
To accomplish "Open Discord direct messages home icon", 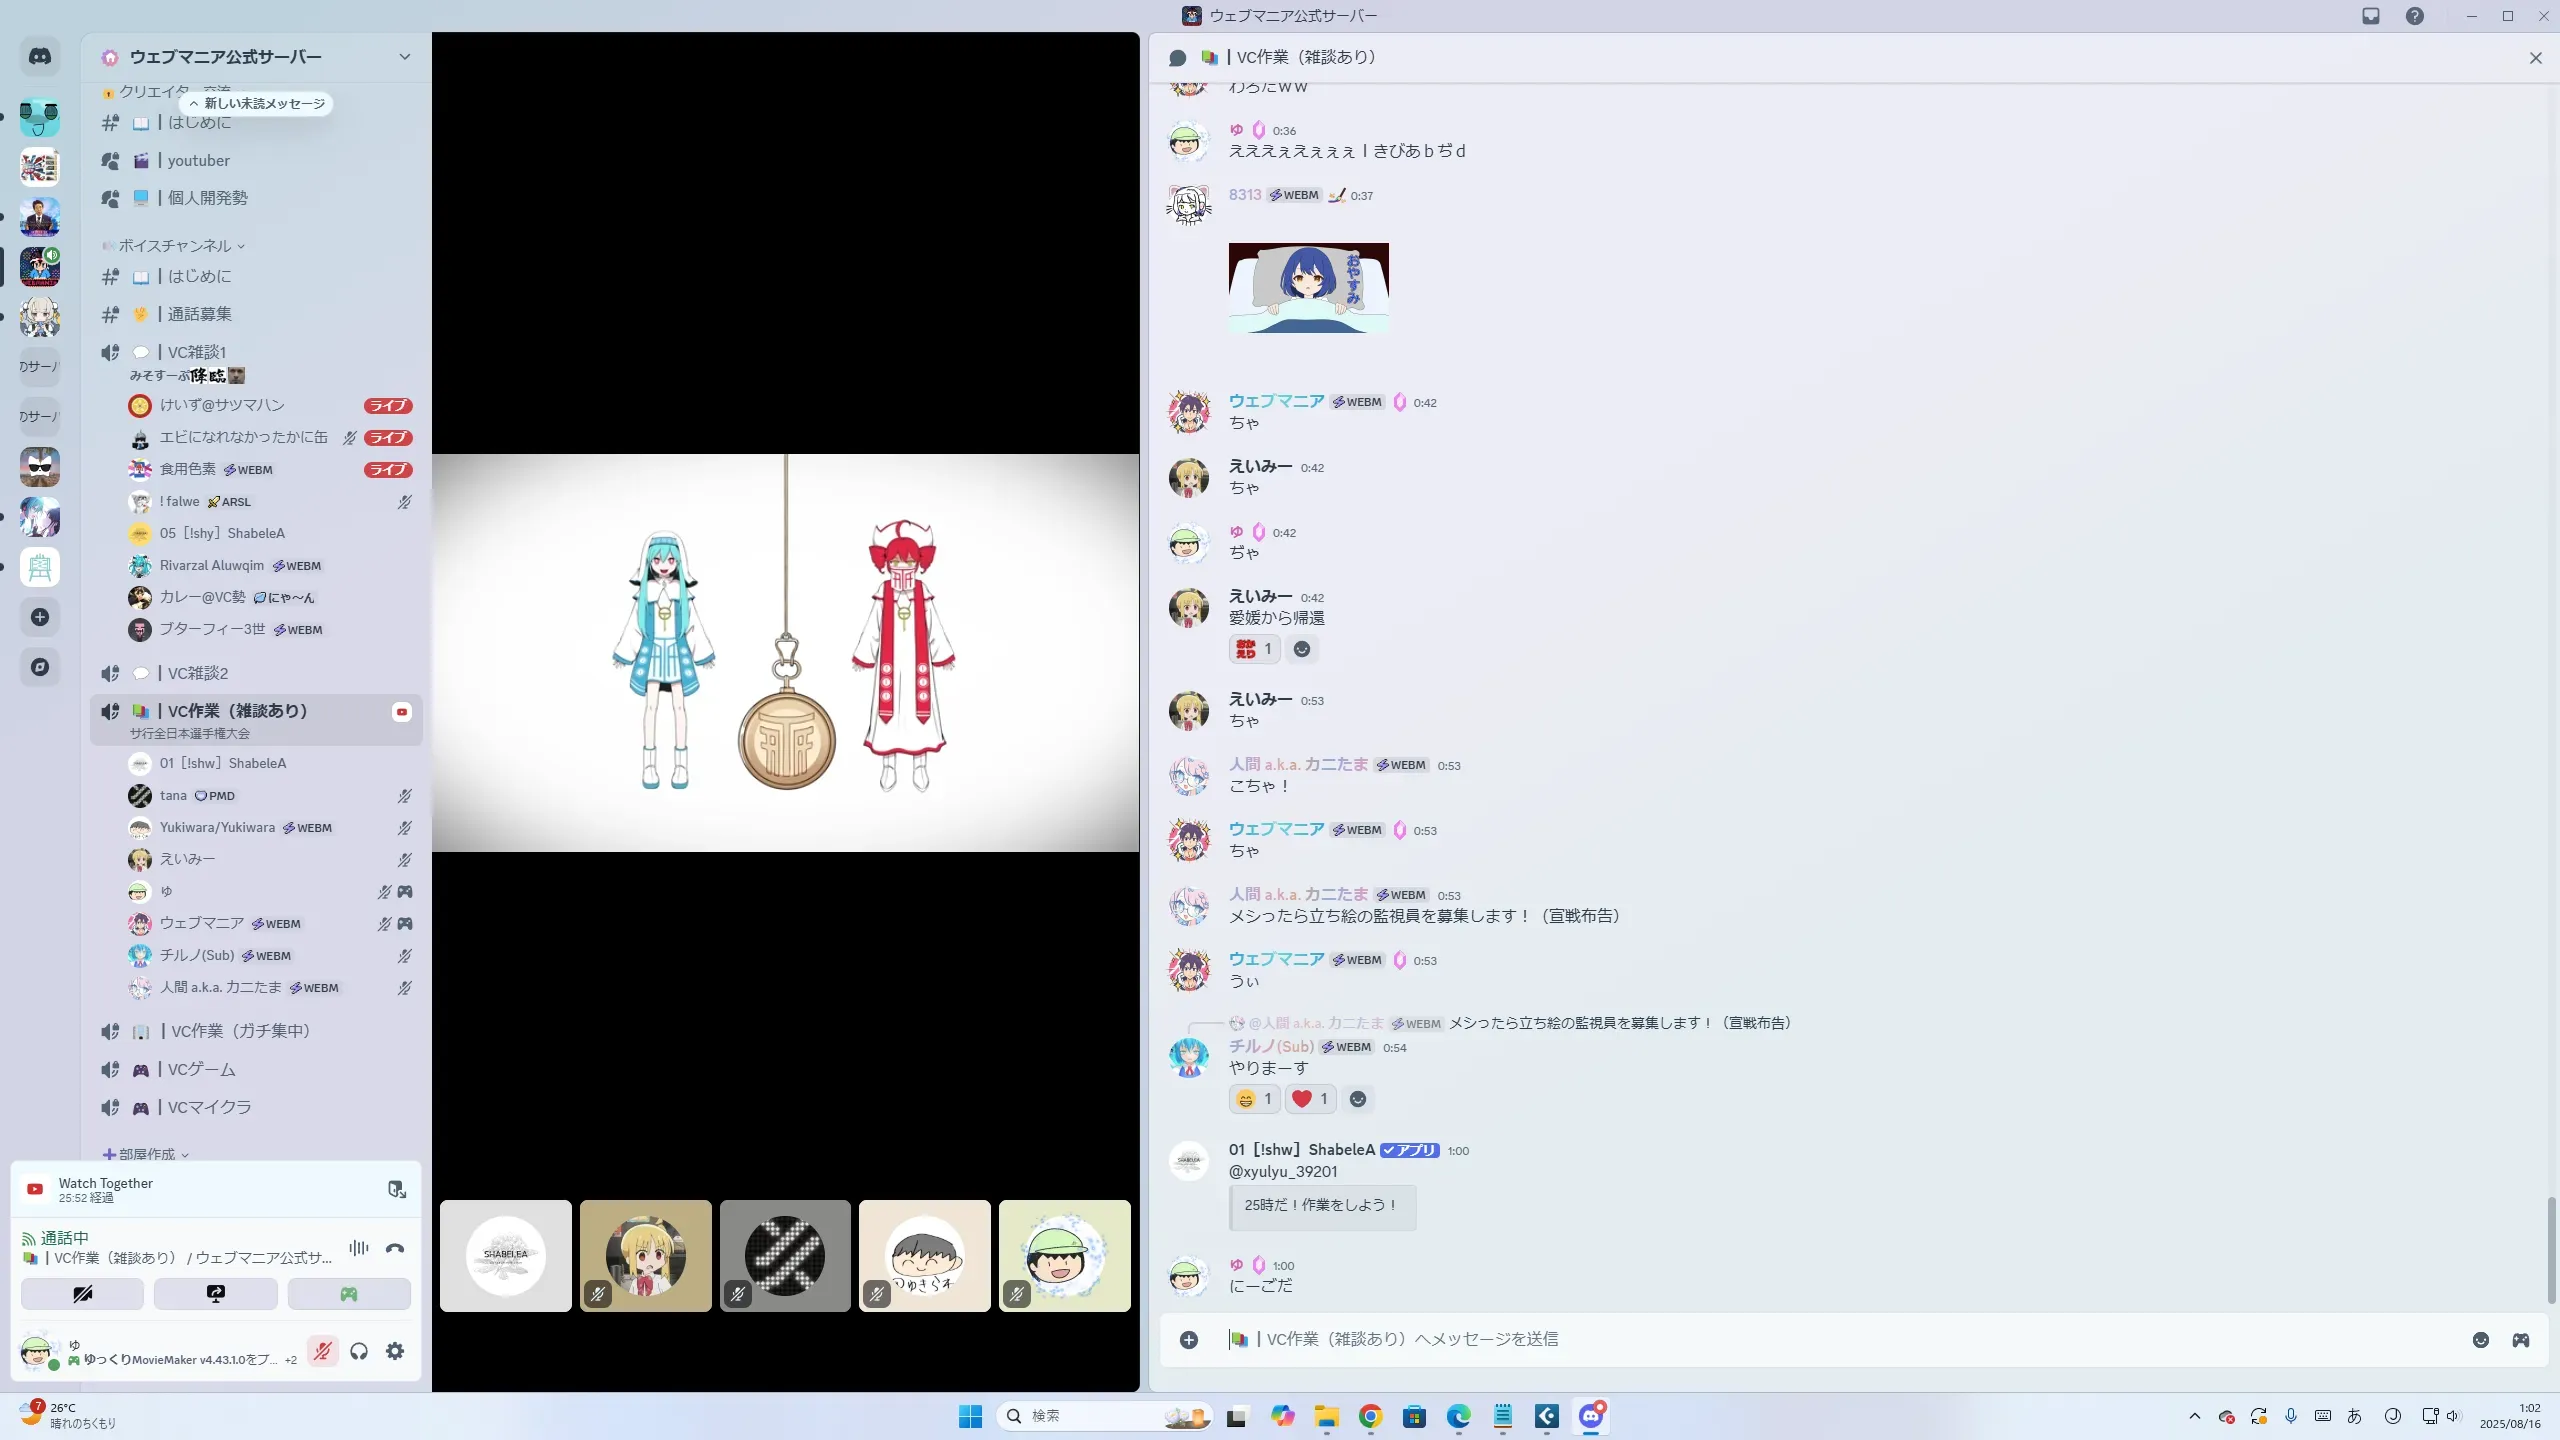I will pyautogui.click(x=40, y=57).
